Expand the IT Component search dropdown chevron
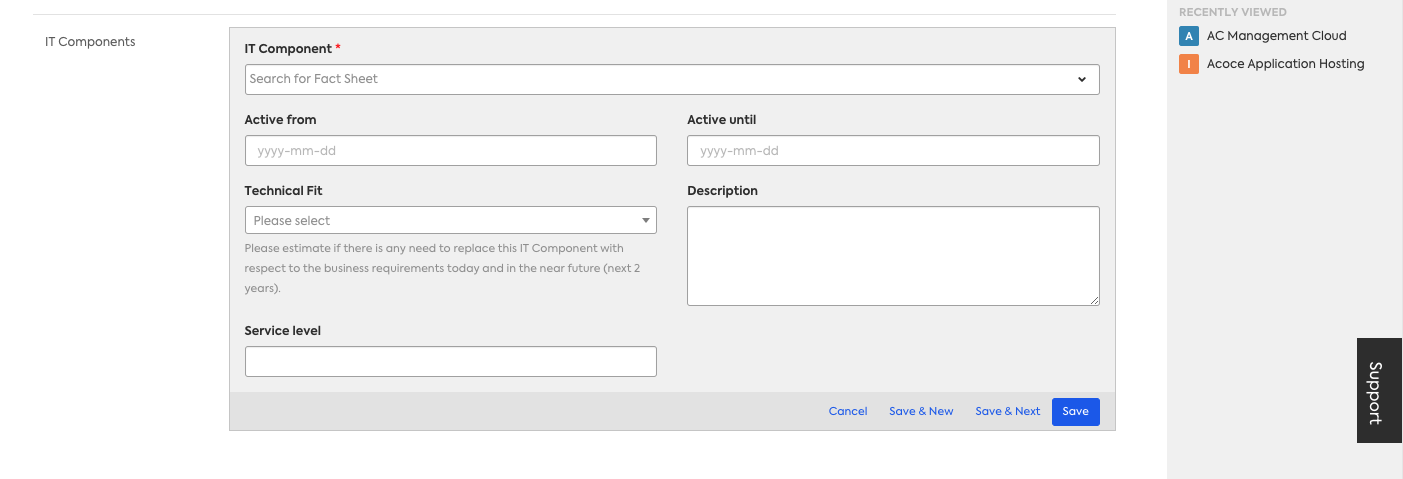Viewport: 1403px width, 479px height. coord(1082,79)
